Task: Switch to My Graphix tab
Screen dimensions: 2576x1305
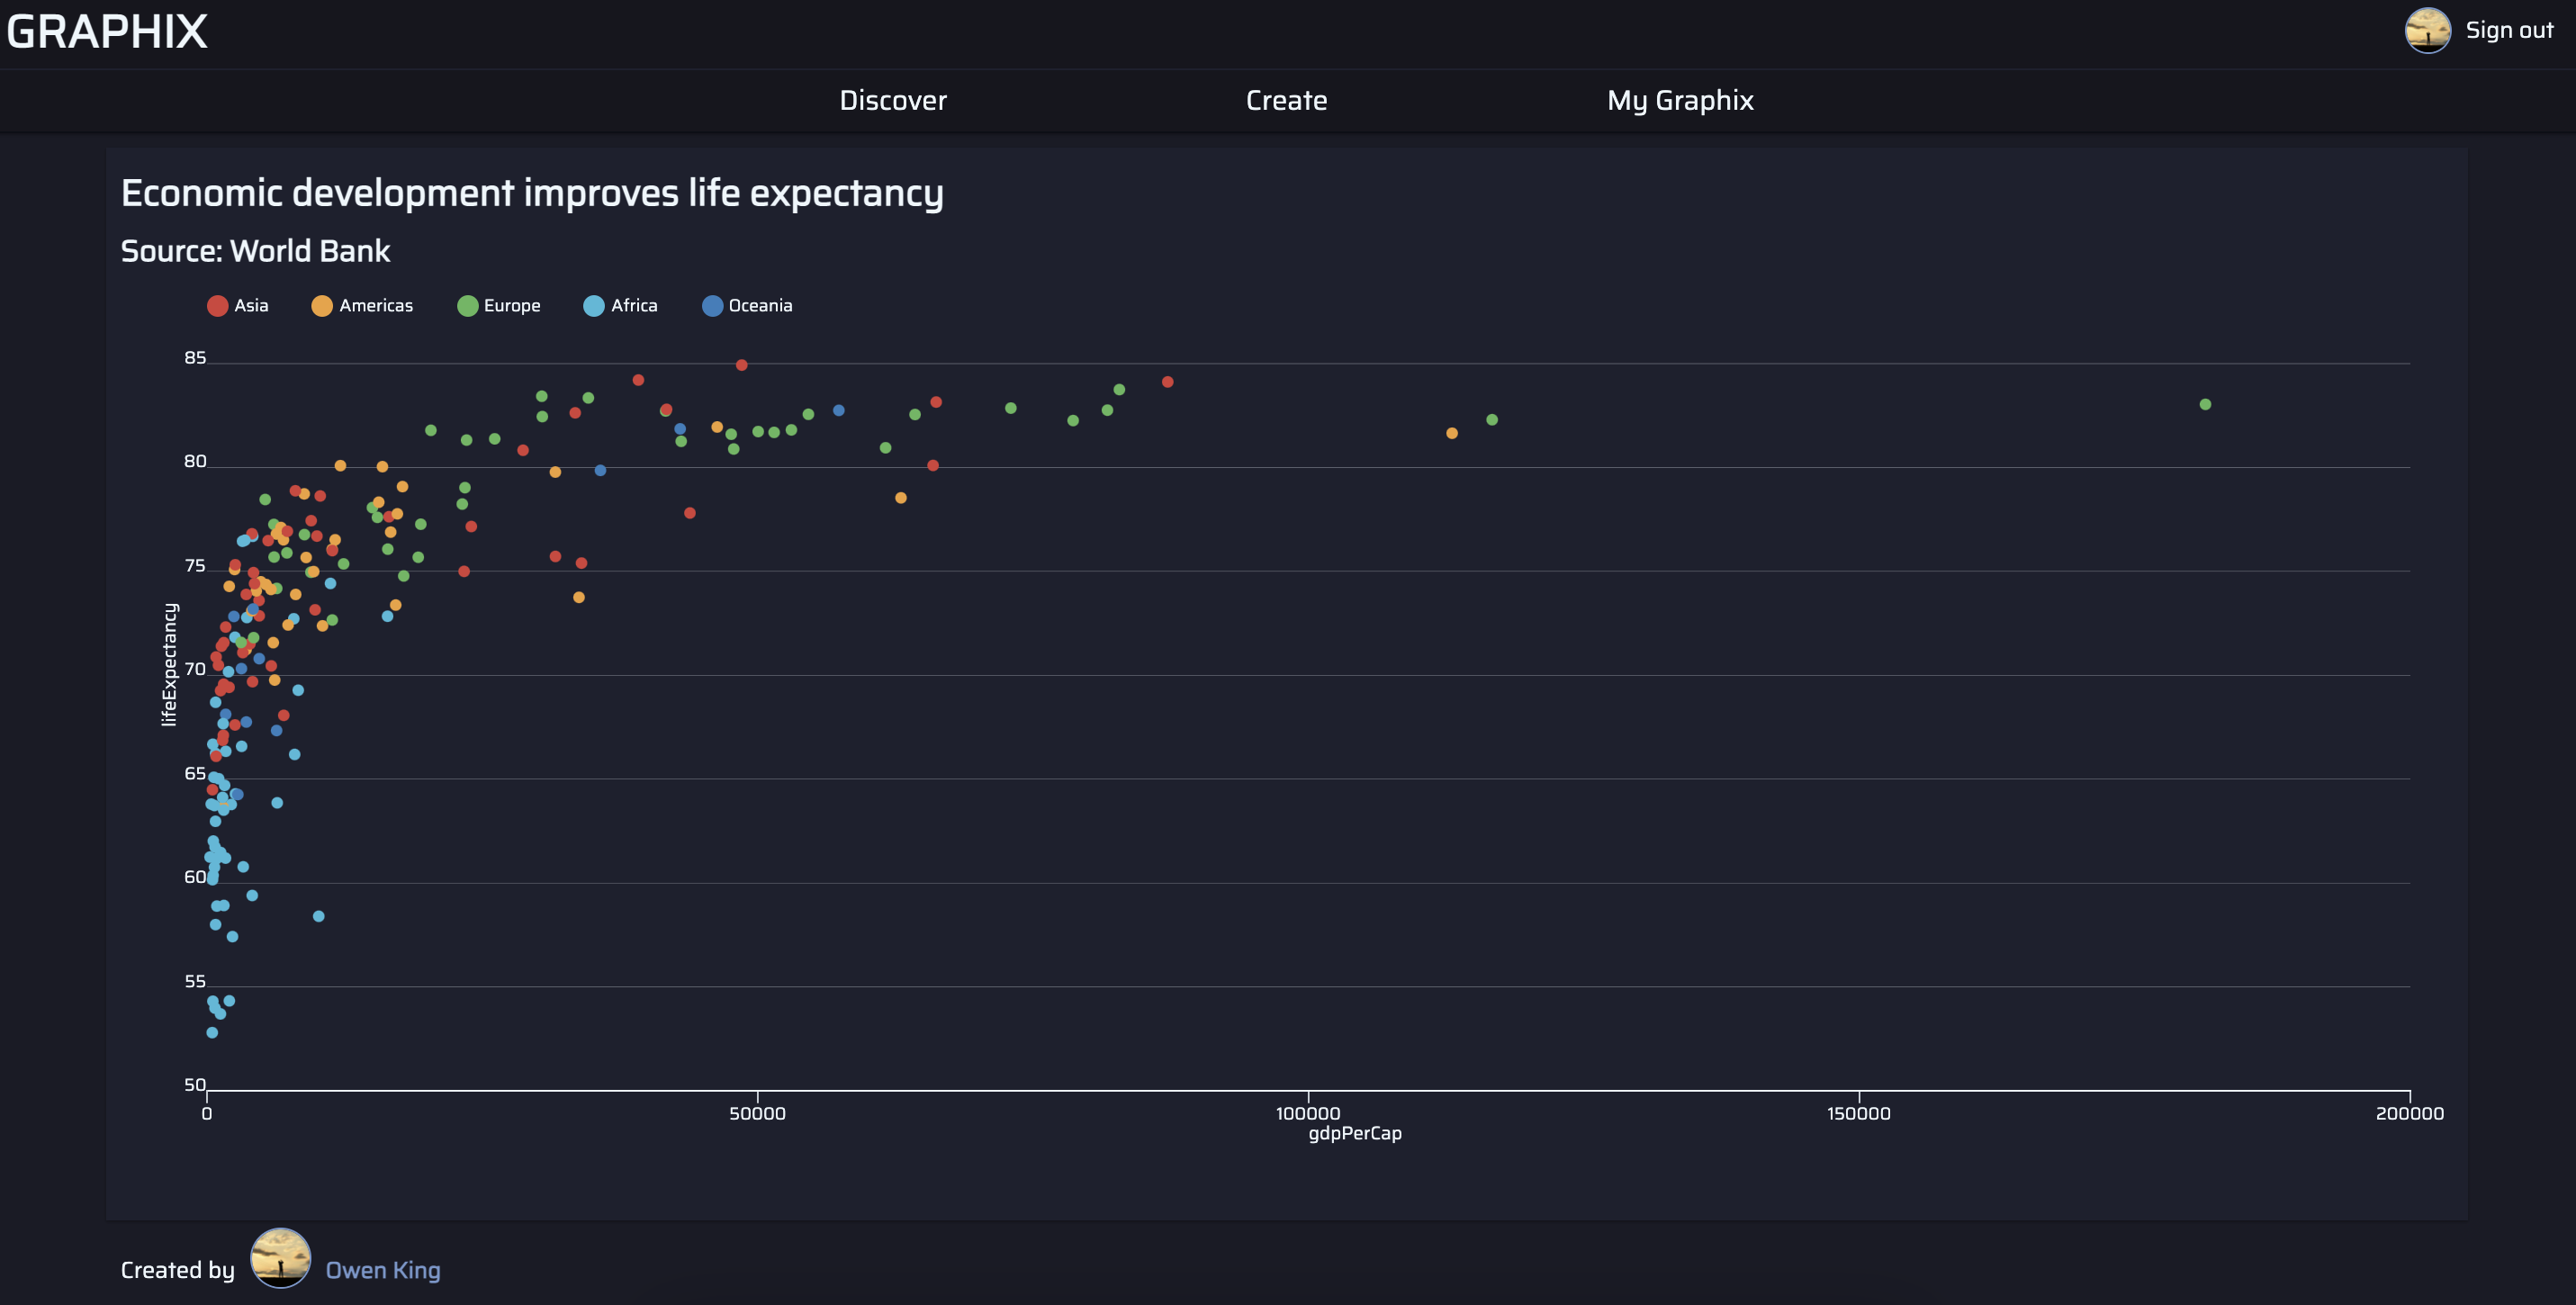Action: point(1680,100)
